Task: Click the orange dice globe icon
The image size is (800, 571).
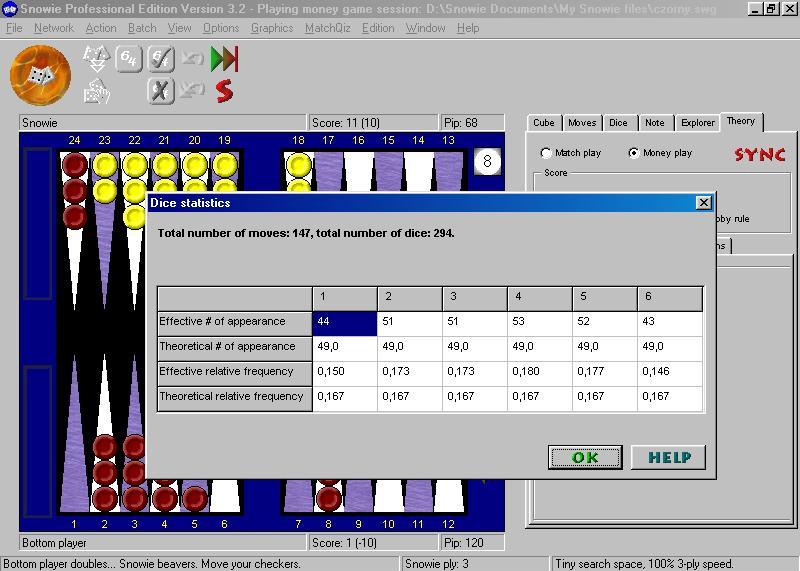Action: point(40,75)
